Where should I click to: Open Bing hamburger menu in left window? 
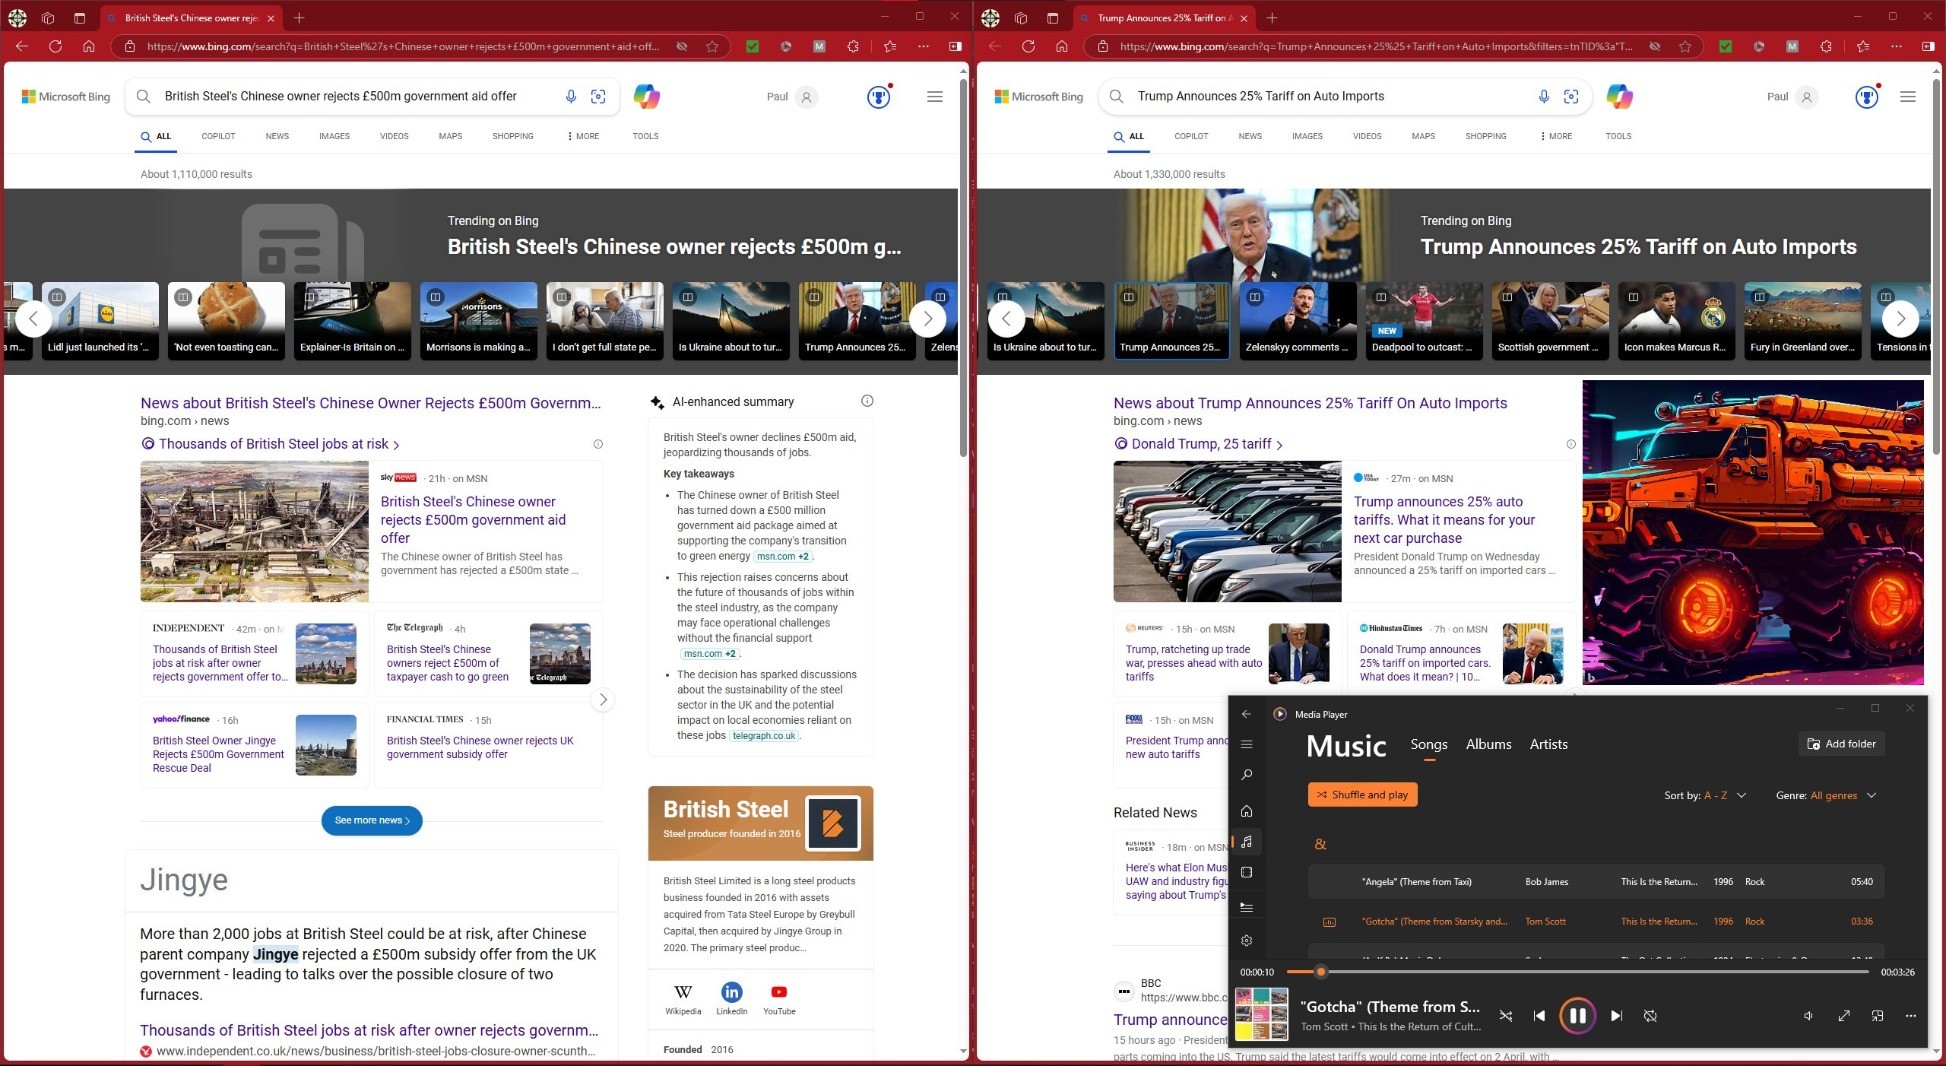point(934,97)
